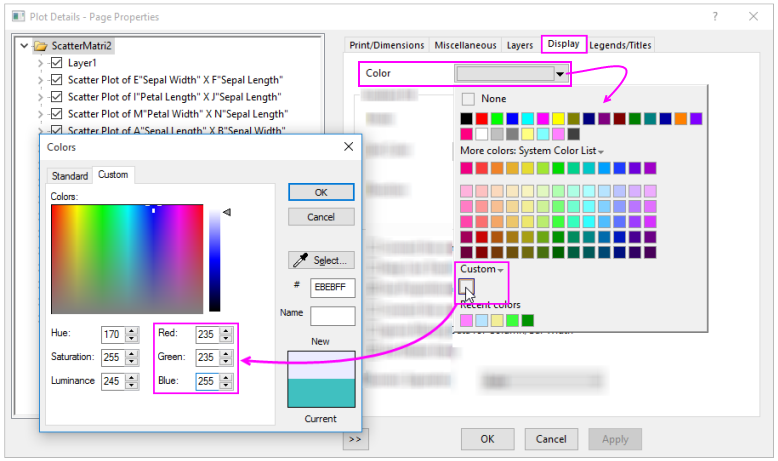
Task: Switch to the Miscellaneous tab
Action: click(465, 45)
